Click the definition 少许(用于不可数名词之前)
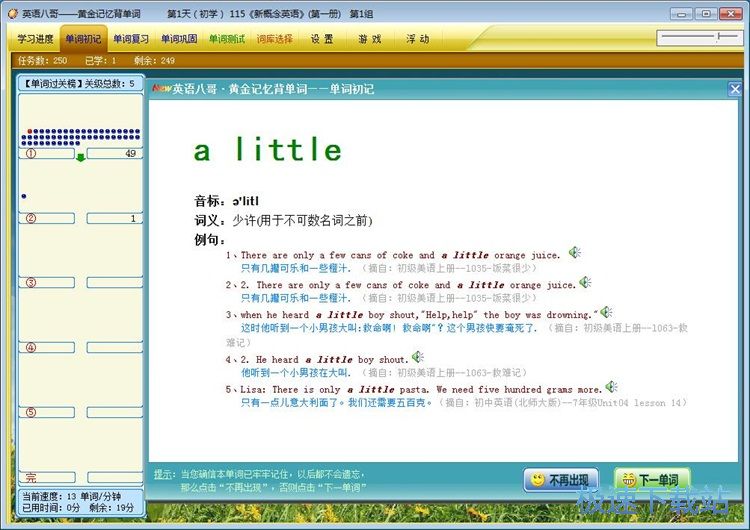This screenshot has height=530, width=750. point(302,221)
